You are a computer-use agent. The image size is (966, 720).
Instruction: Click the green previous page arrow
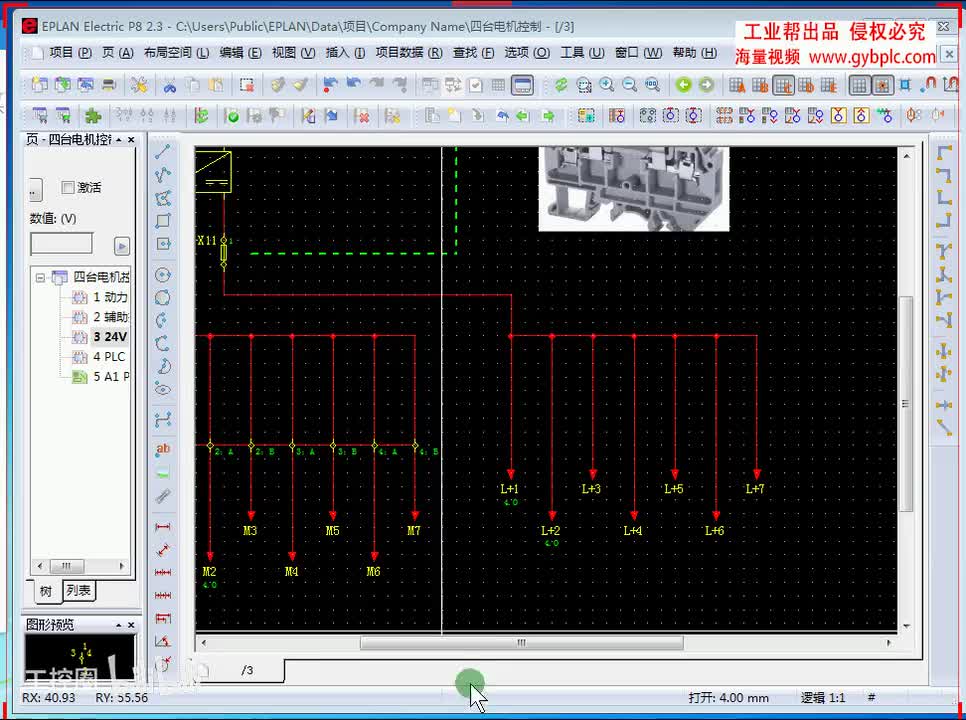click(683, 85)
